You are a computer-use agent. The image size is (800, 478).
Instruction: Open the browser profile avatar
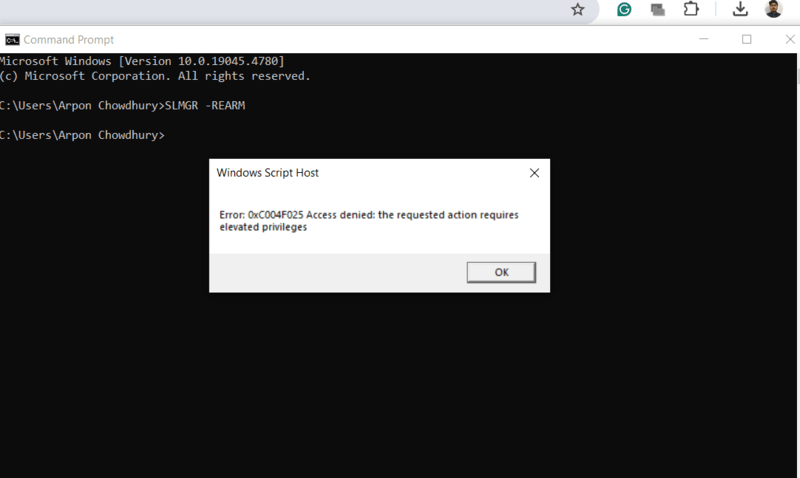[x=773, y=9]
